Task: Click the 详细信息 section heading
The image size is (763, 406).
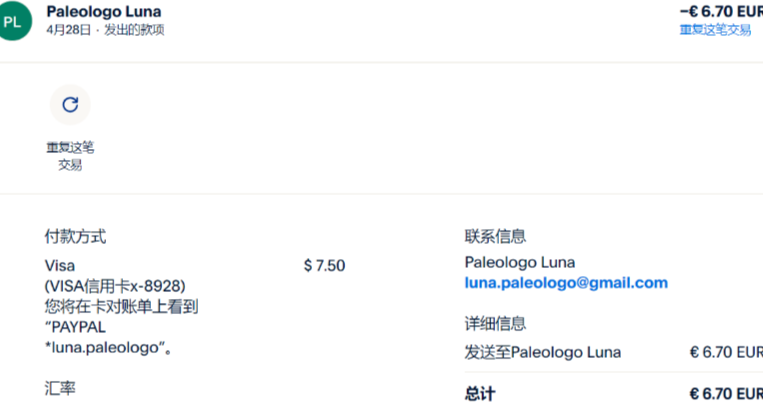Action: [x=495, y=324]
